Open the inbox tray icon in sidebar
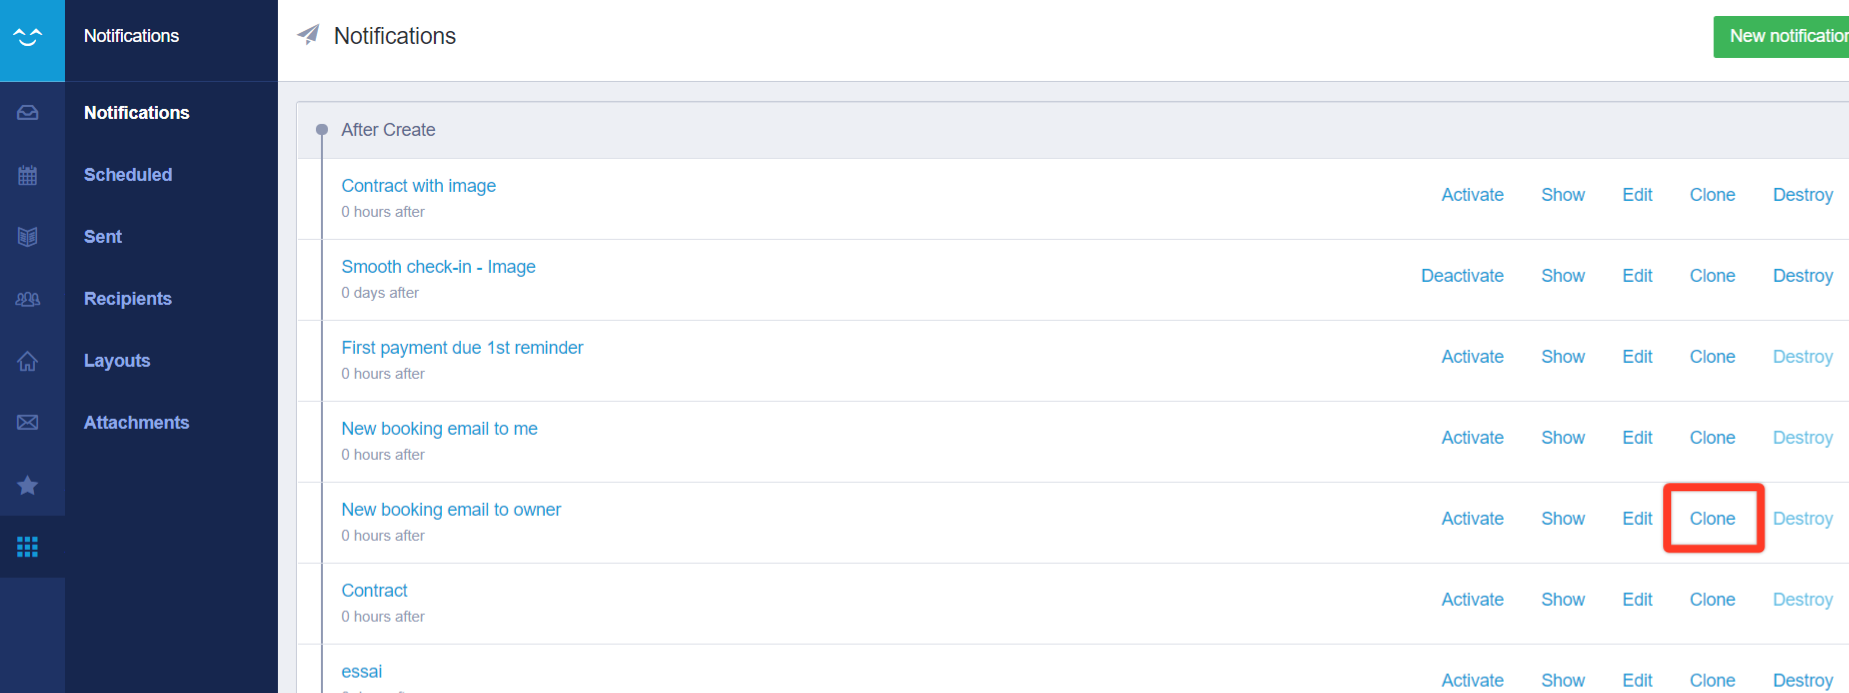 28,113
